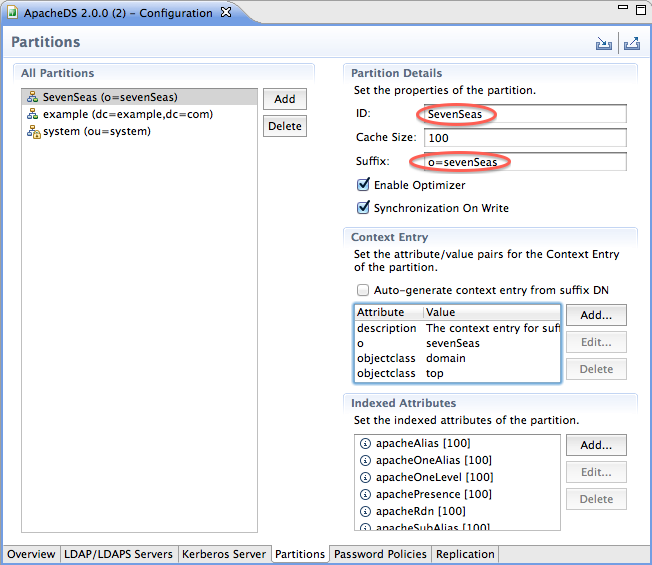Enable auto-generate context entry from suffix DN
The width and height of the screenshot is (652, 565).
click(x=364, y=290)
